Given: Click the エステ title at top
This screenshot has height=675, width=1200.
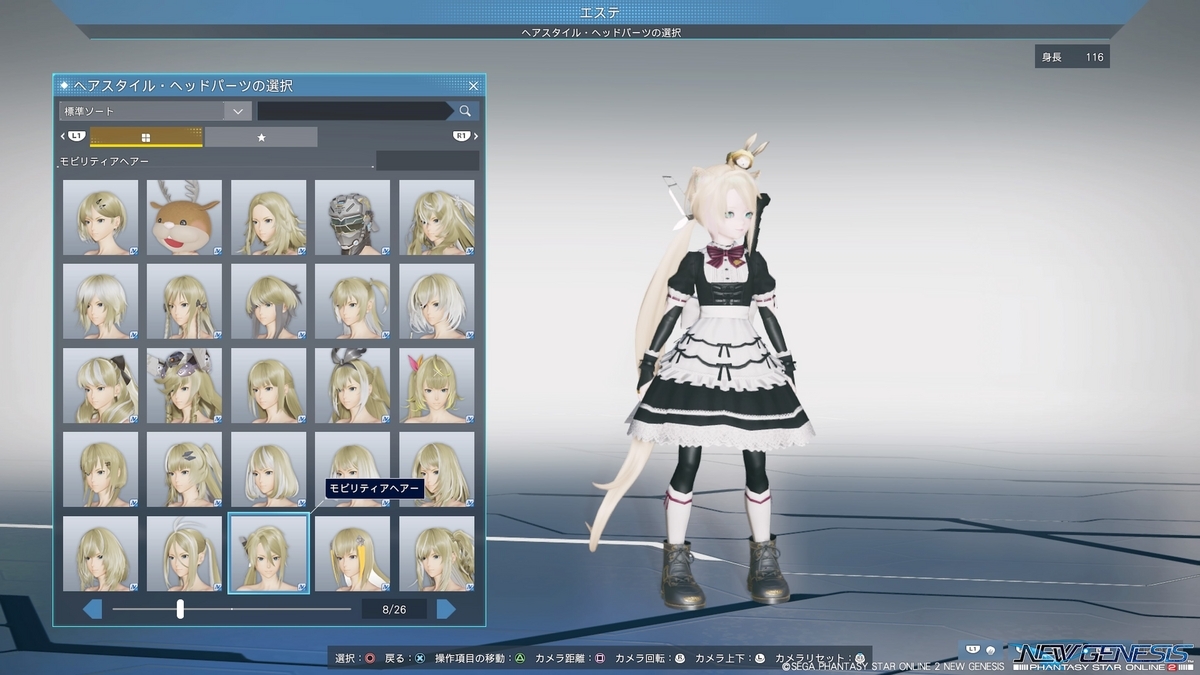Looking at the screenshot, I should click(x=600, y=12).
